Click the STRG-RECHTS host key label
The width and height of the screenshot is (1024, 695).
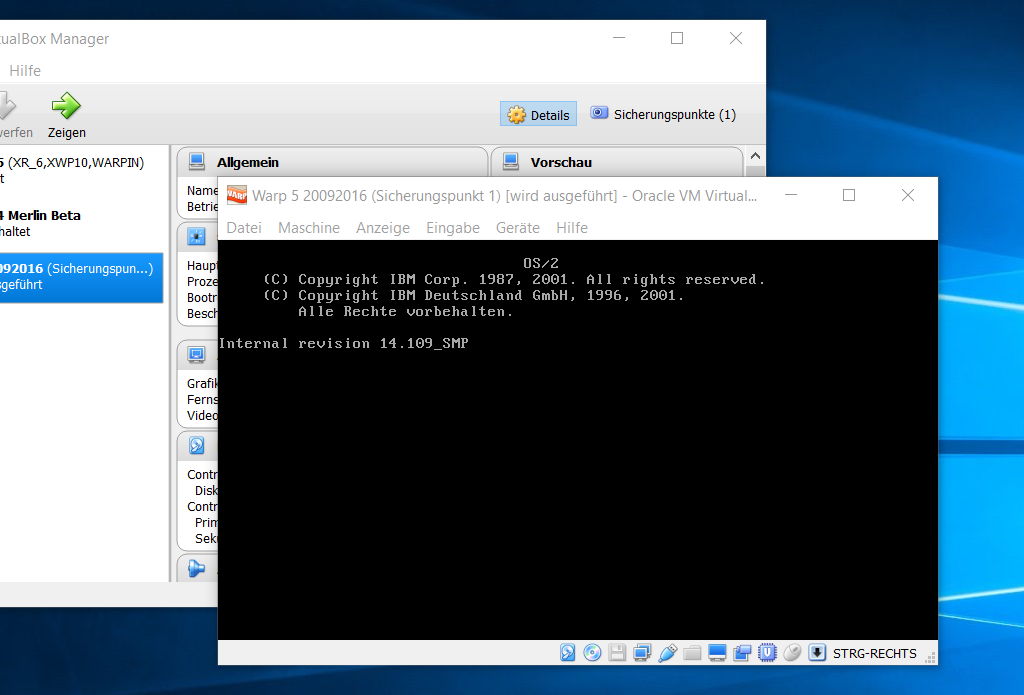pos(874,653)
